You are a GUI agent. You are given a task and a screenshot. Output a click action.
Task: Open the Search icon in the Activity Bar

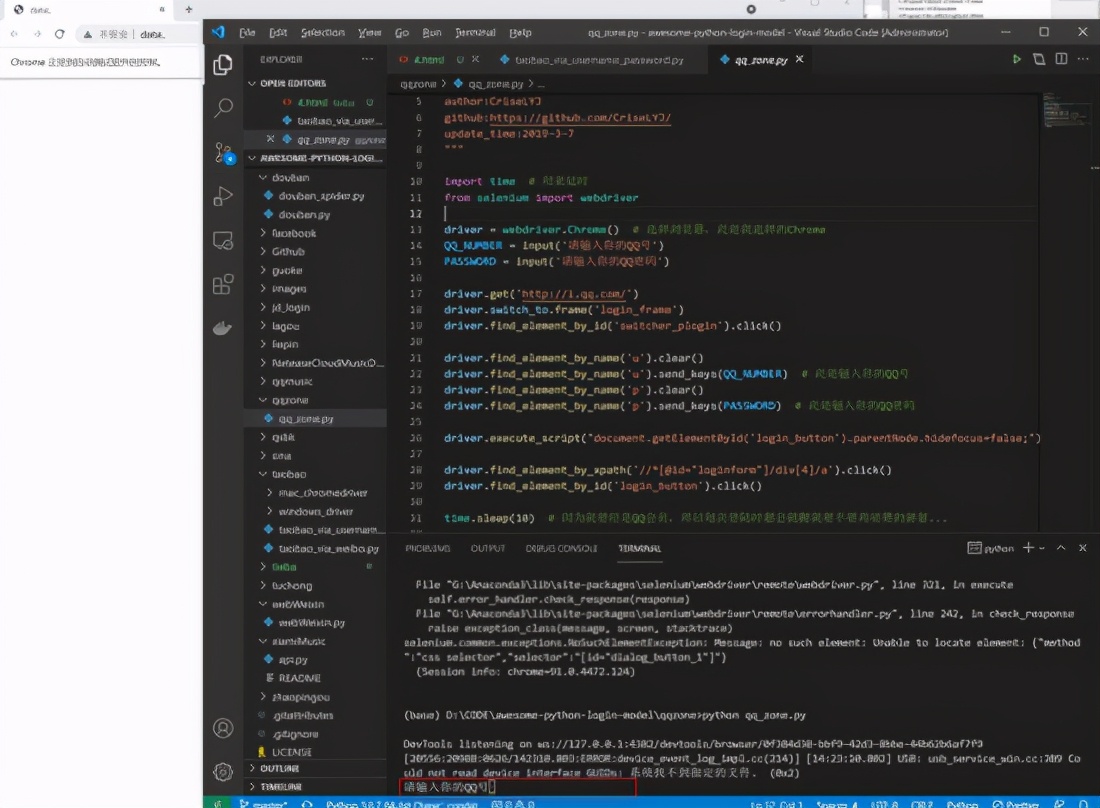[223, 108]
